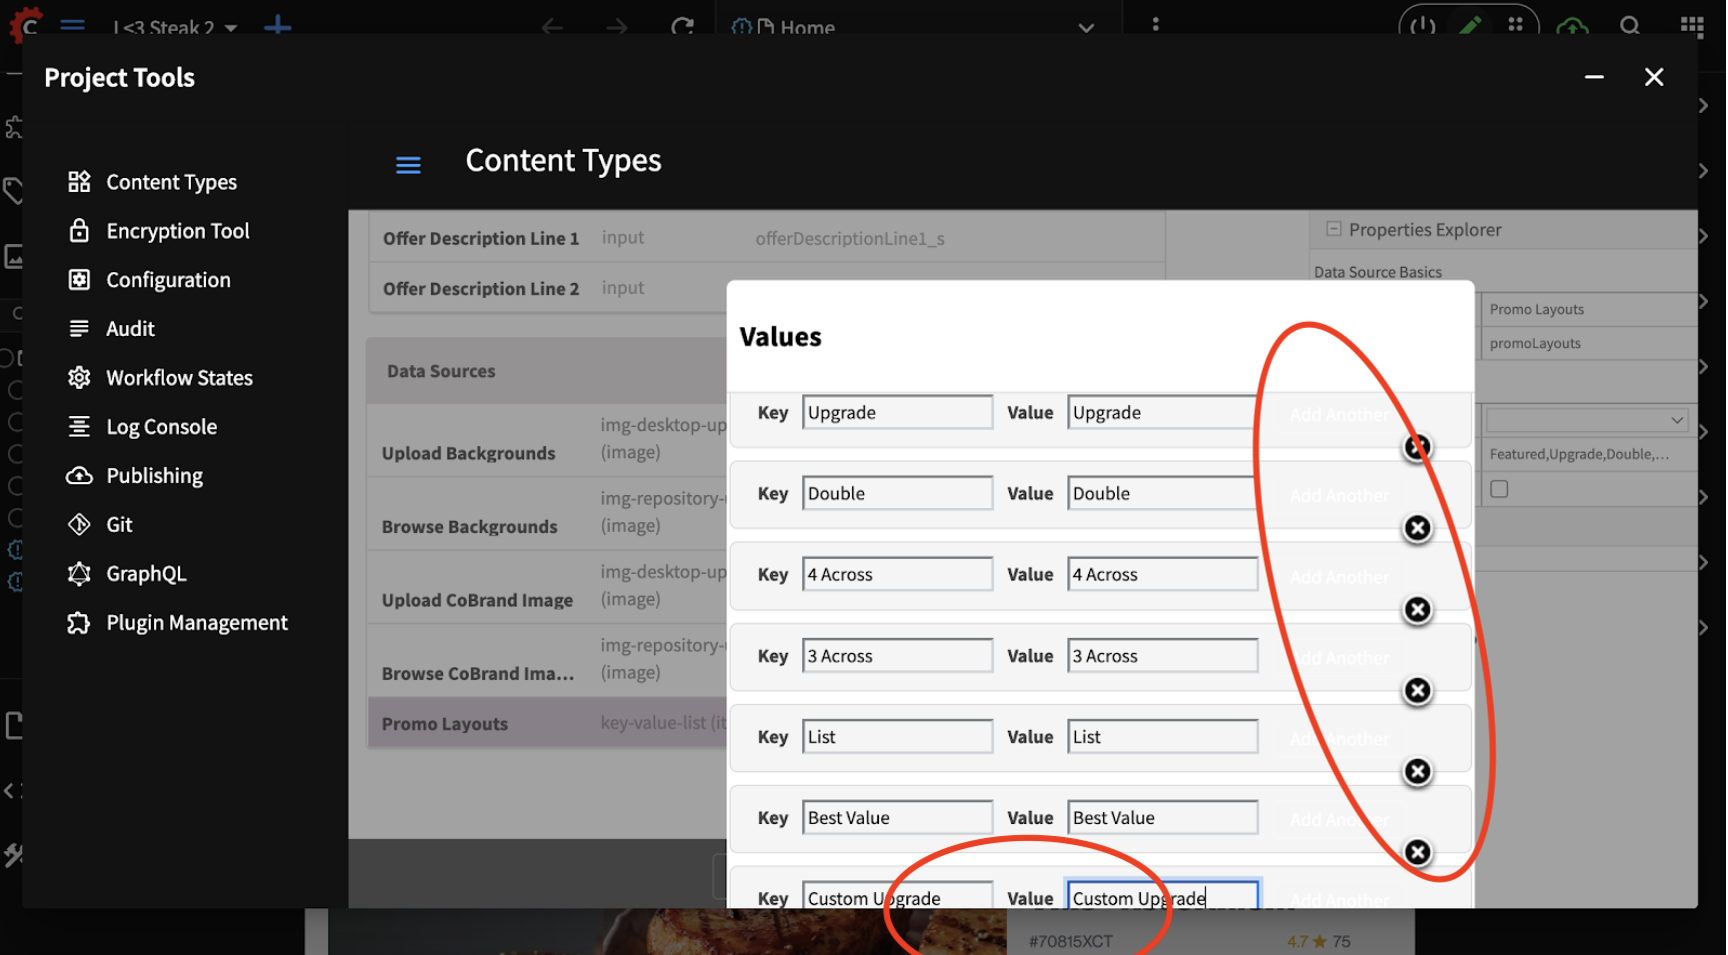This screenshot has width=1728, height=955.
Task: Select the green edit mode pencil icon
Action: [1469, 27]
